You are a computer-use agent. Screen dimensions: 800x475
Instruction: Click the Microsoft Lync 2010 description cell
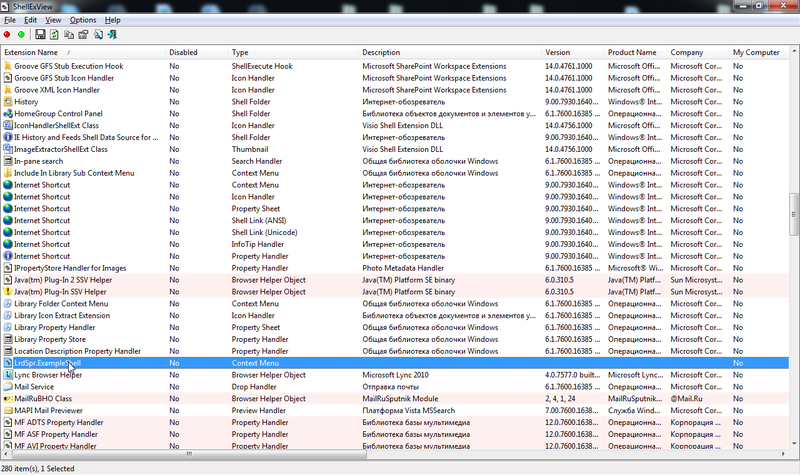pos(395,374)
